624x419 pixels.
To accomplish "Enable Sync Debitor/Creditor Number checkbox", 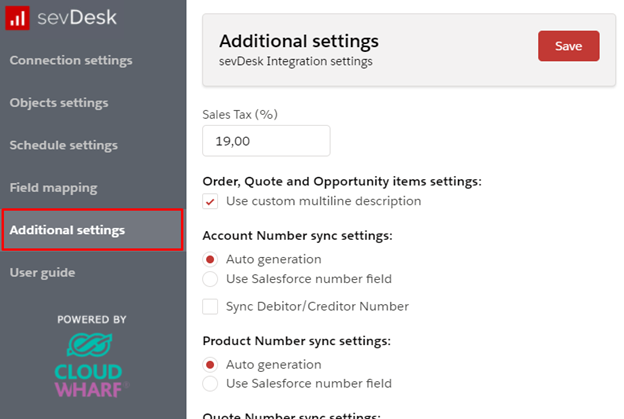I will click(x=210, y=306).
